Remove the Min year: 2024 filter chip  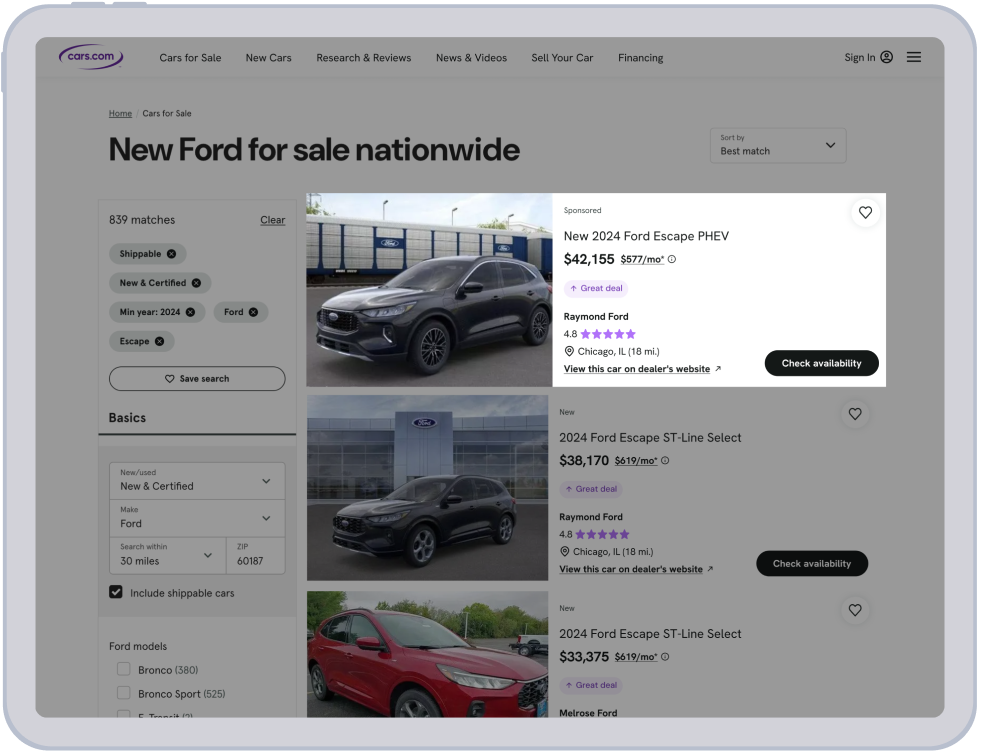191,313
